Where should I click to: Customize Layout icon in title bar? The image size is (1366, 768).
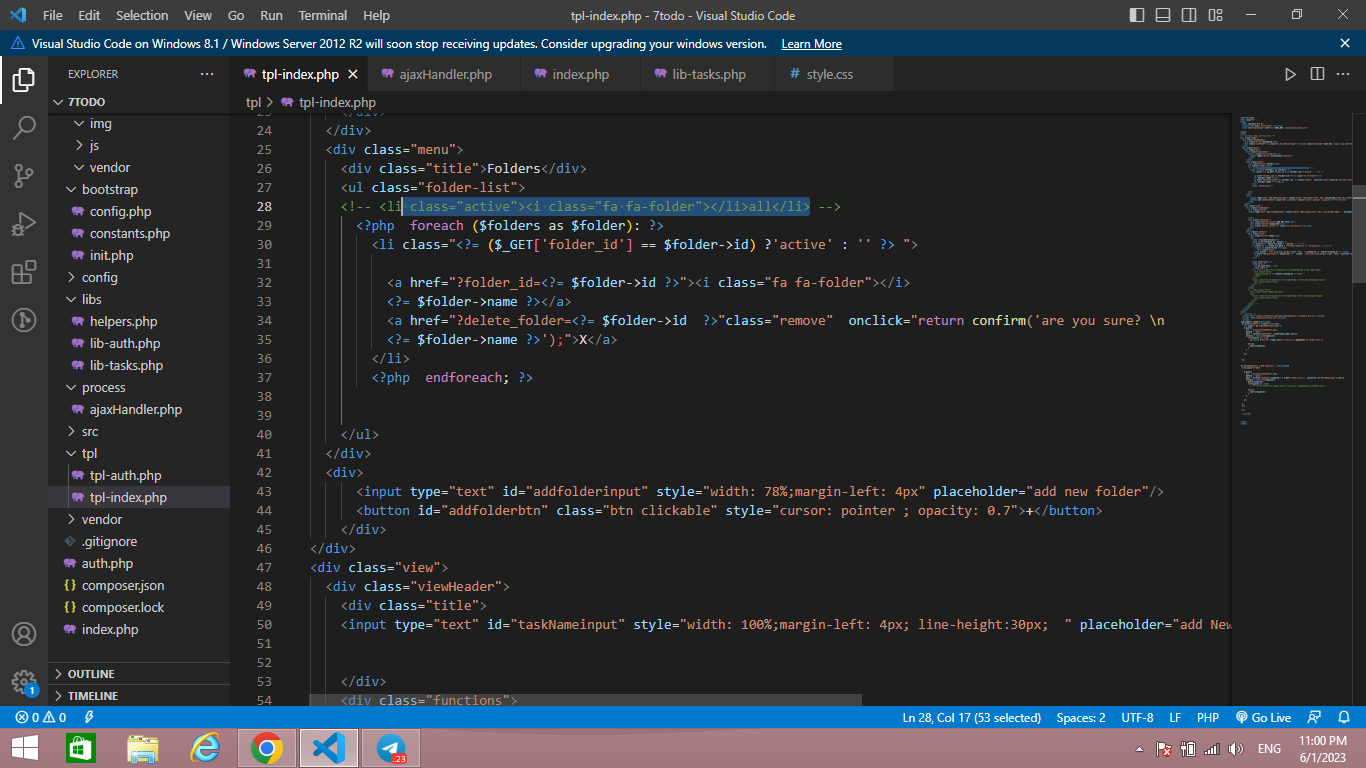pos(1215,15)
